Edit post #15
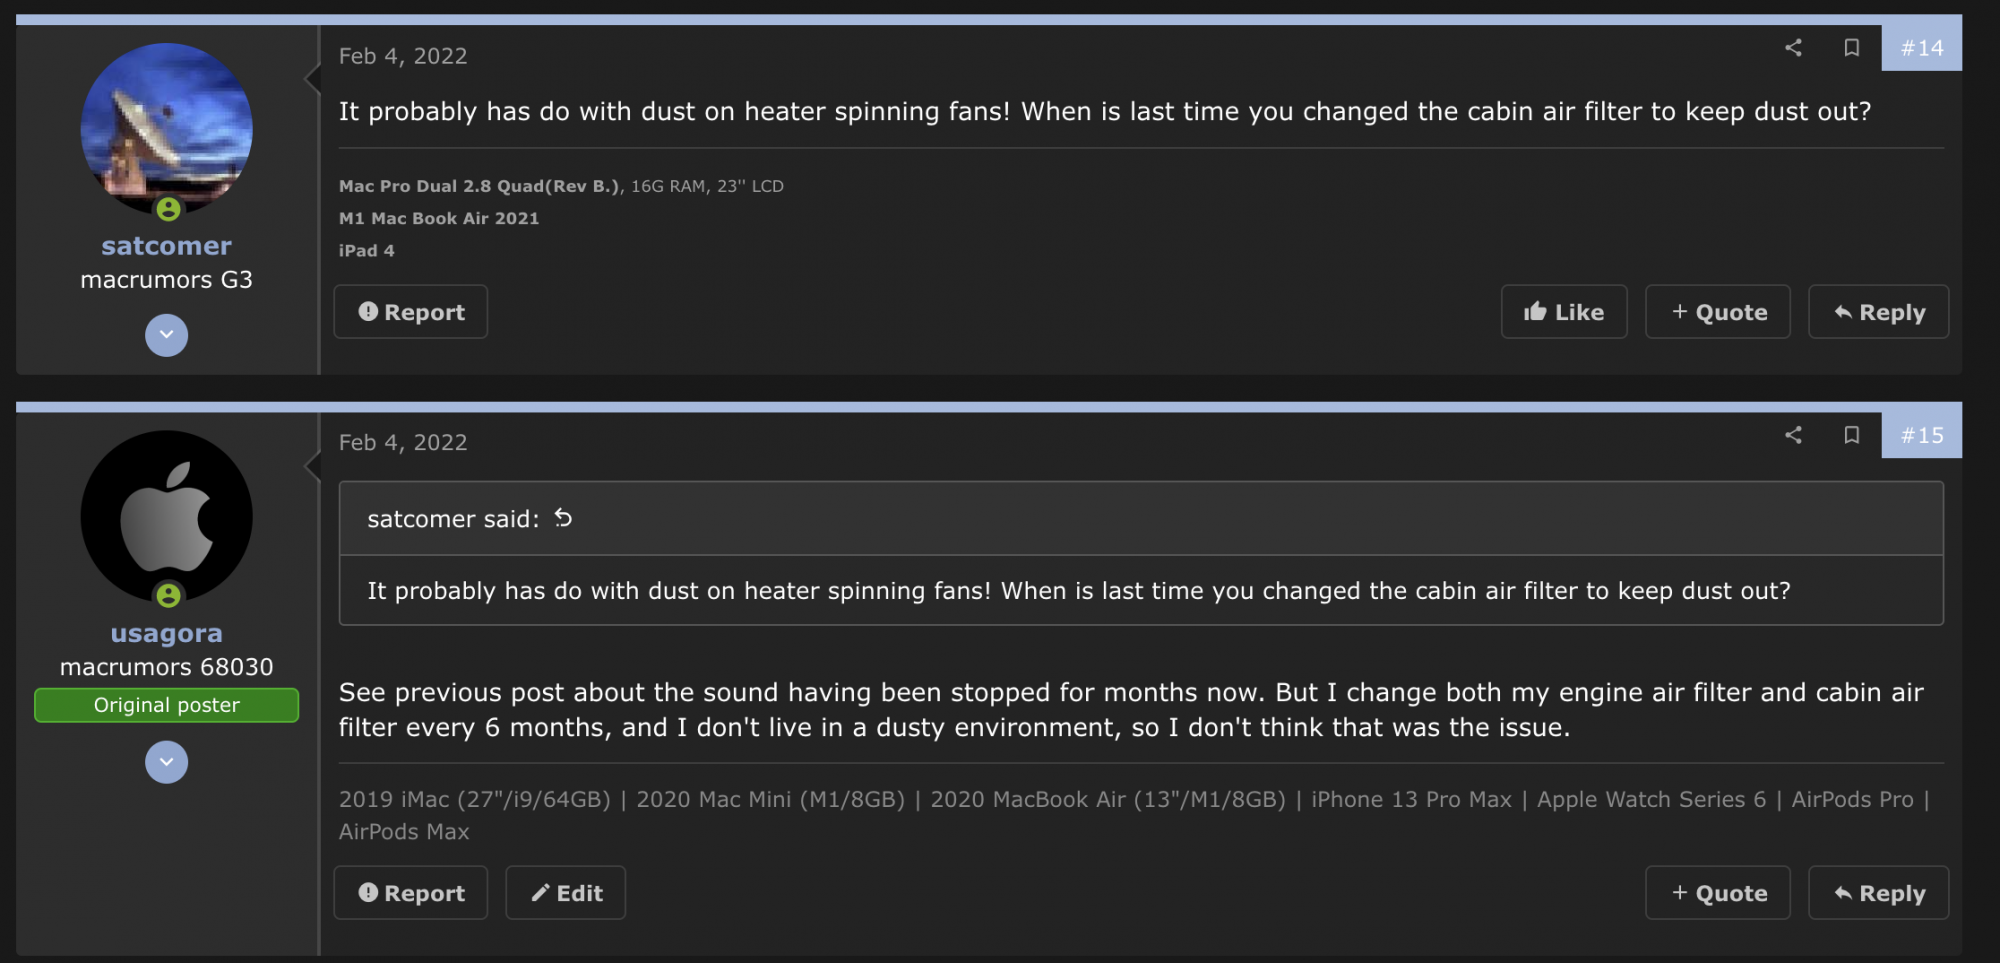This screenshot has width=2000, height=963. click(566, 893)
